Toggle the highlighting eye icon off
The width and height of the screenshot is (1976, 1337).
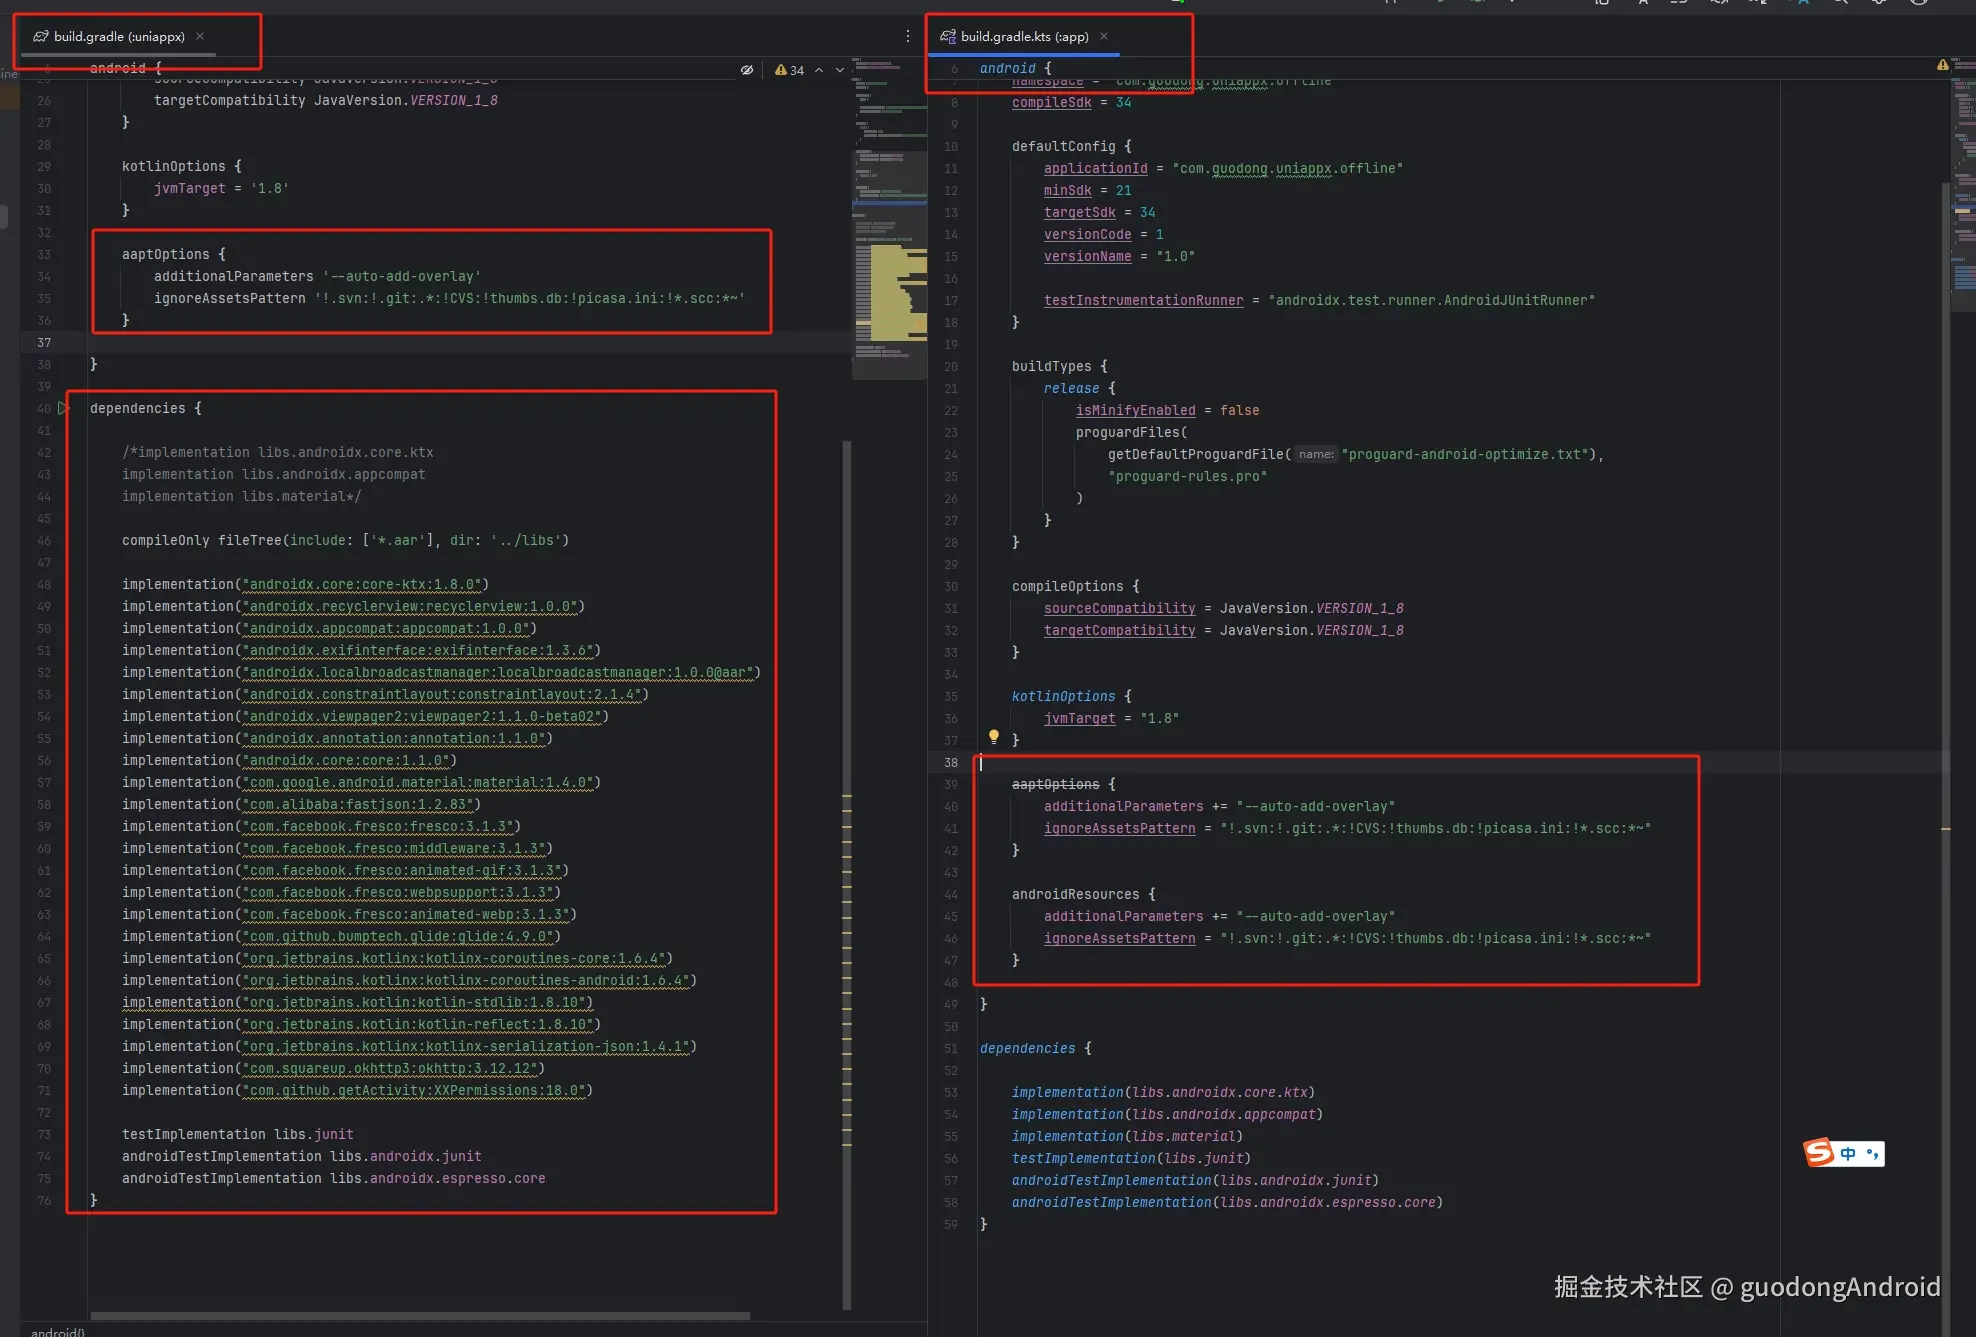click(747, 70)
